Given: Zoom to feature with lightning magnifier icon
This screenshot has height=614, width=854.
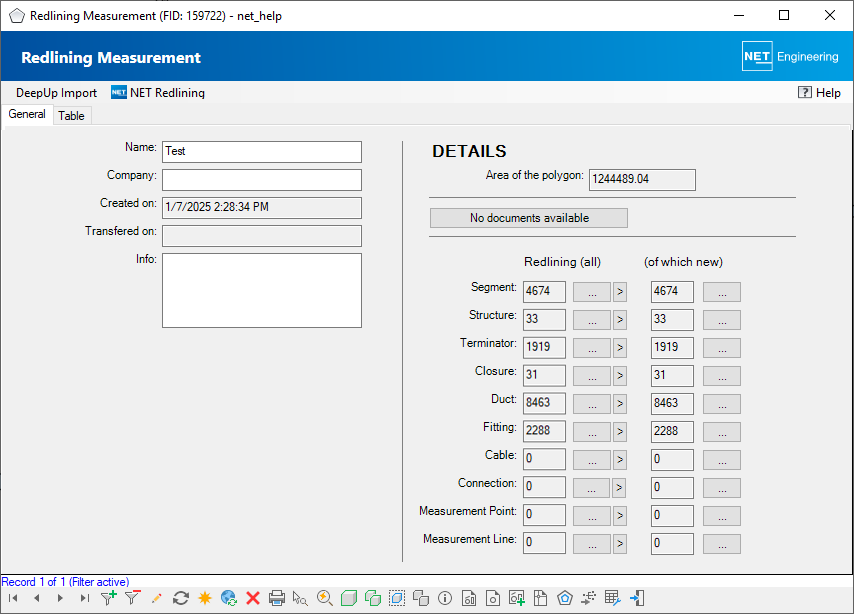Looking at the screenshot, I should (x=325, y=598).
